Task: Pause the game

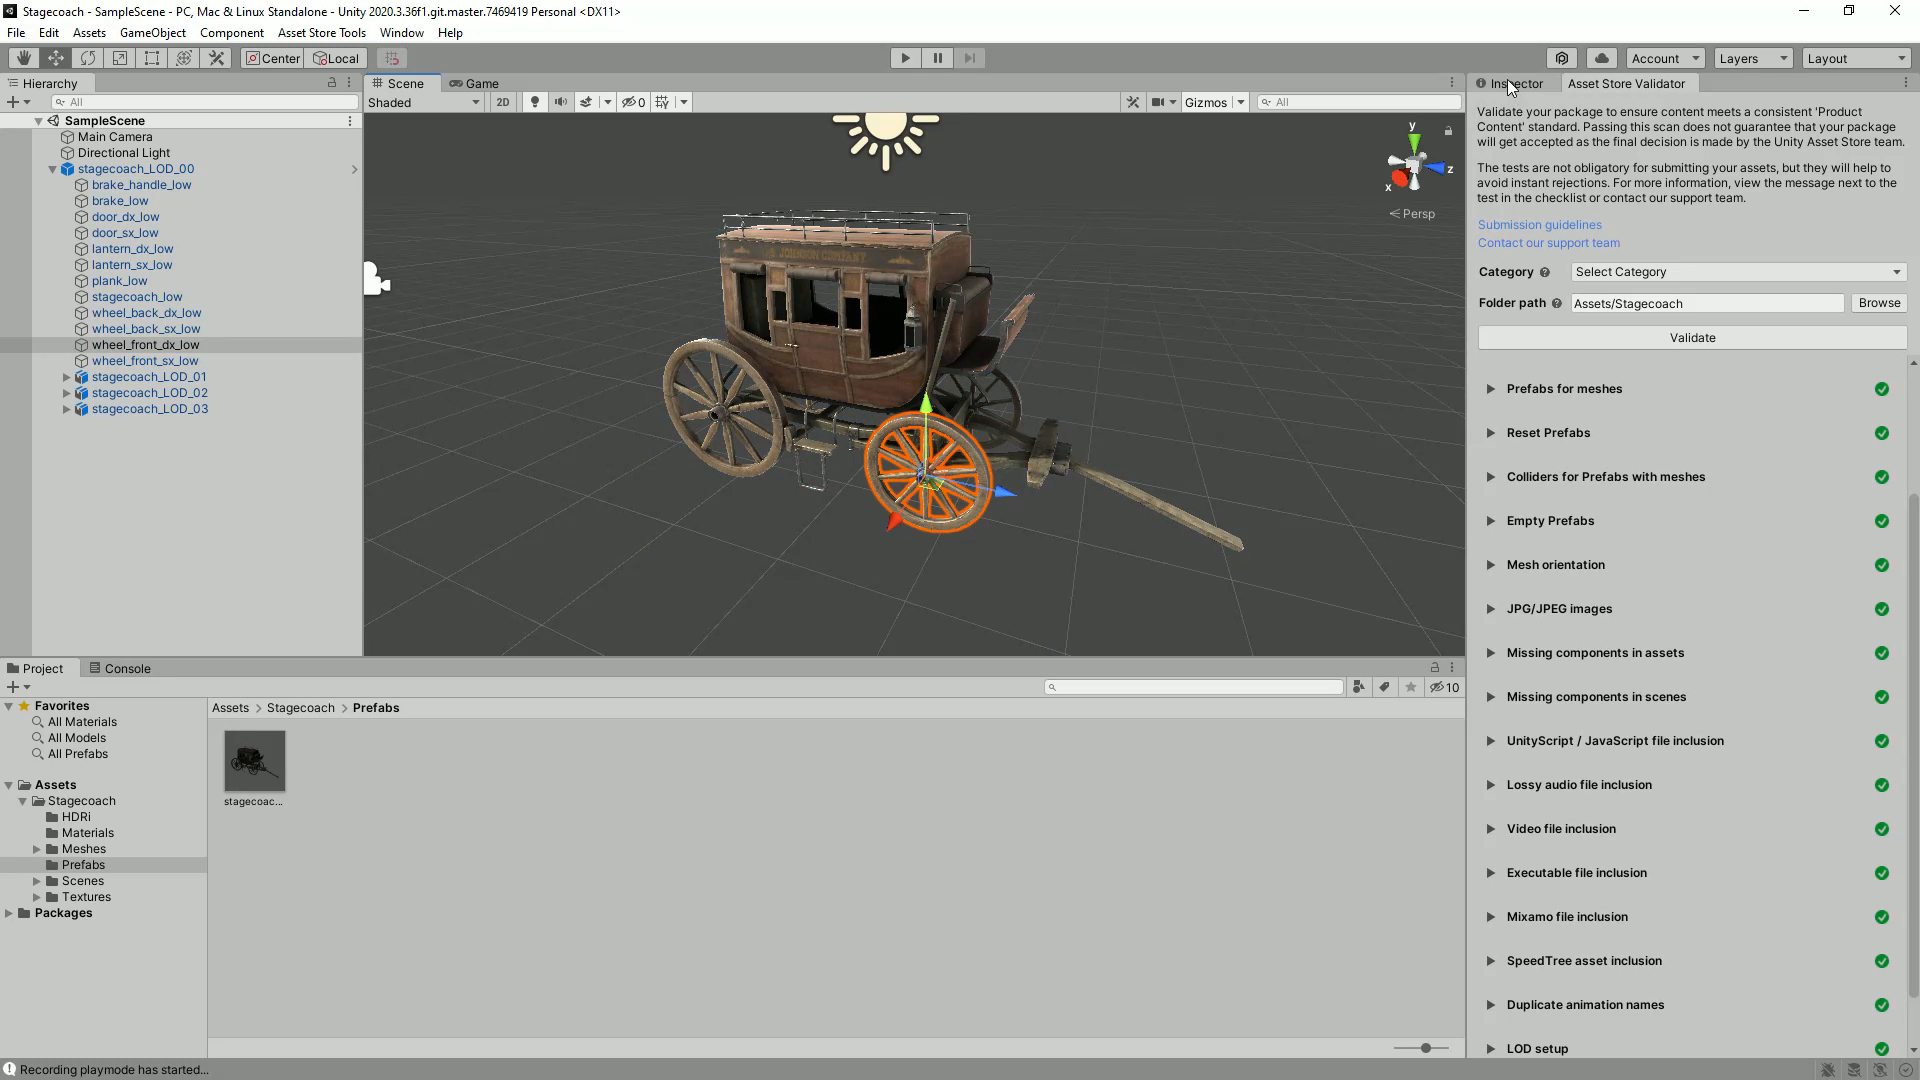Action: 938,58
